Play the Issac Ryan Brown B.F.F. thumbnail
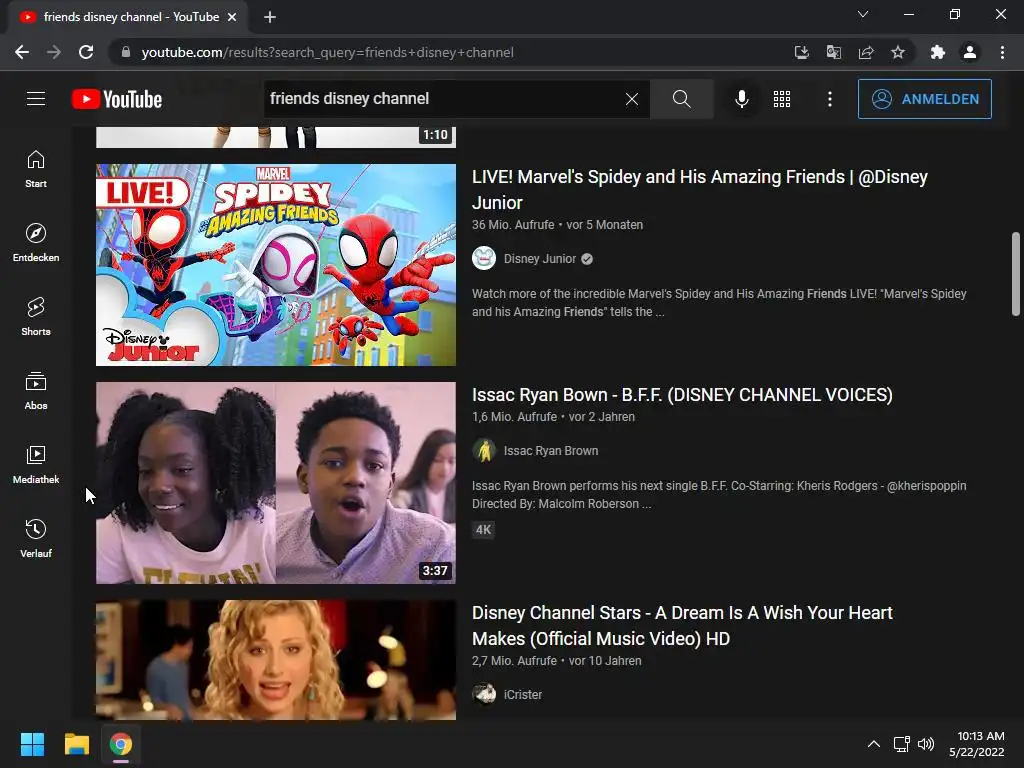This screenshot has width=1024, height=768. 276,483
